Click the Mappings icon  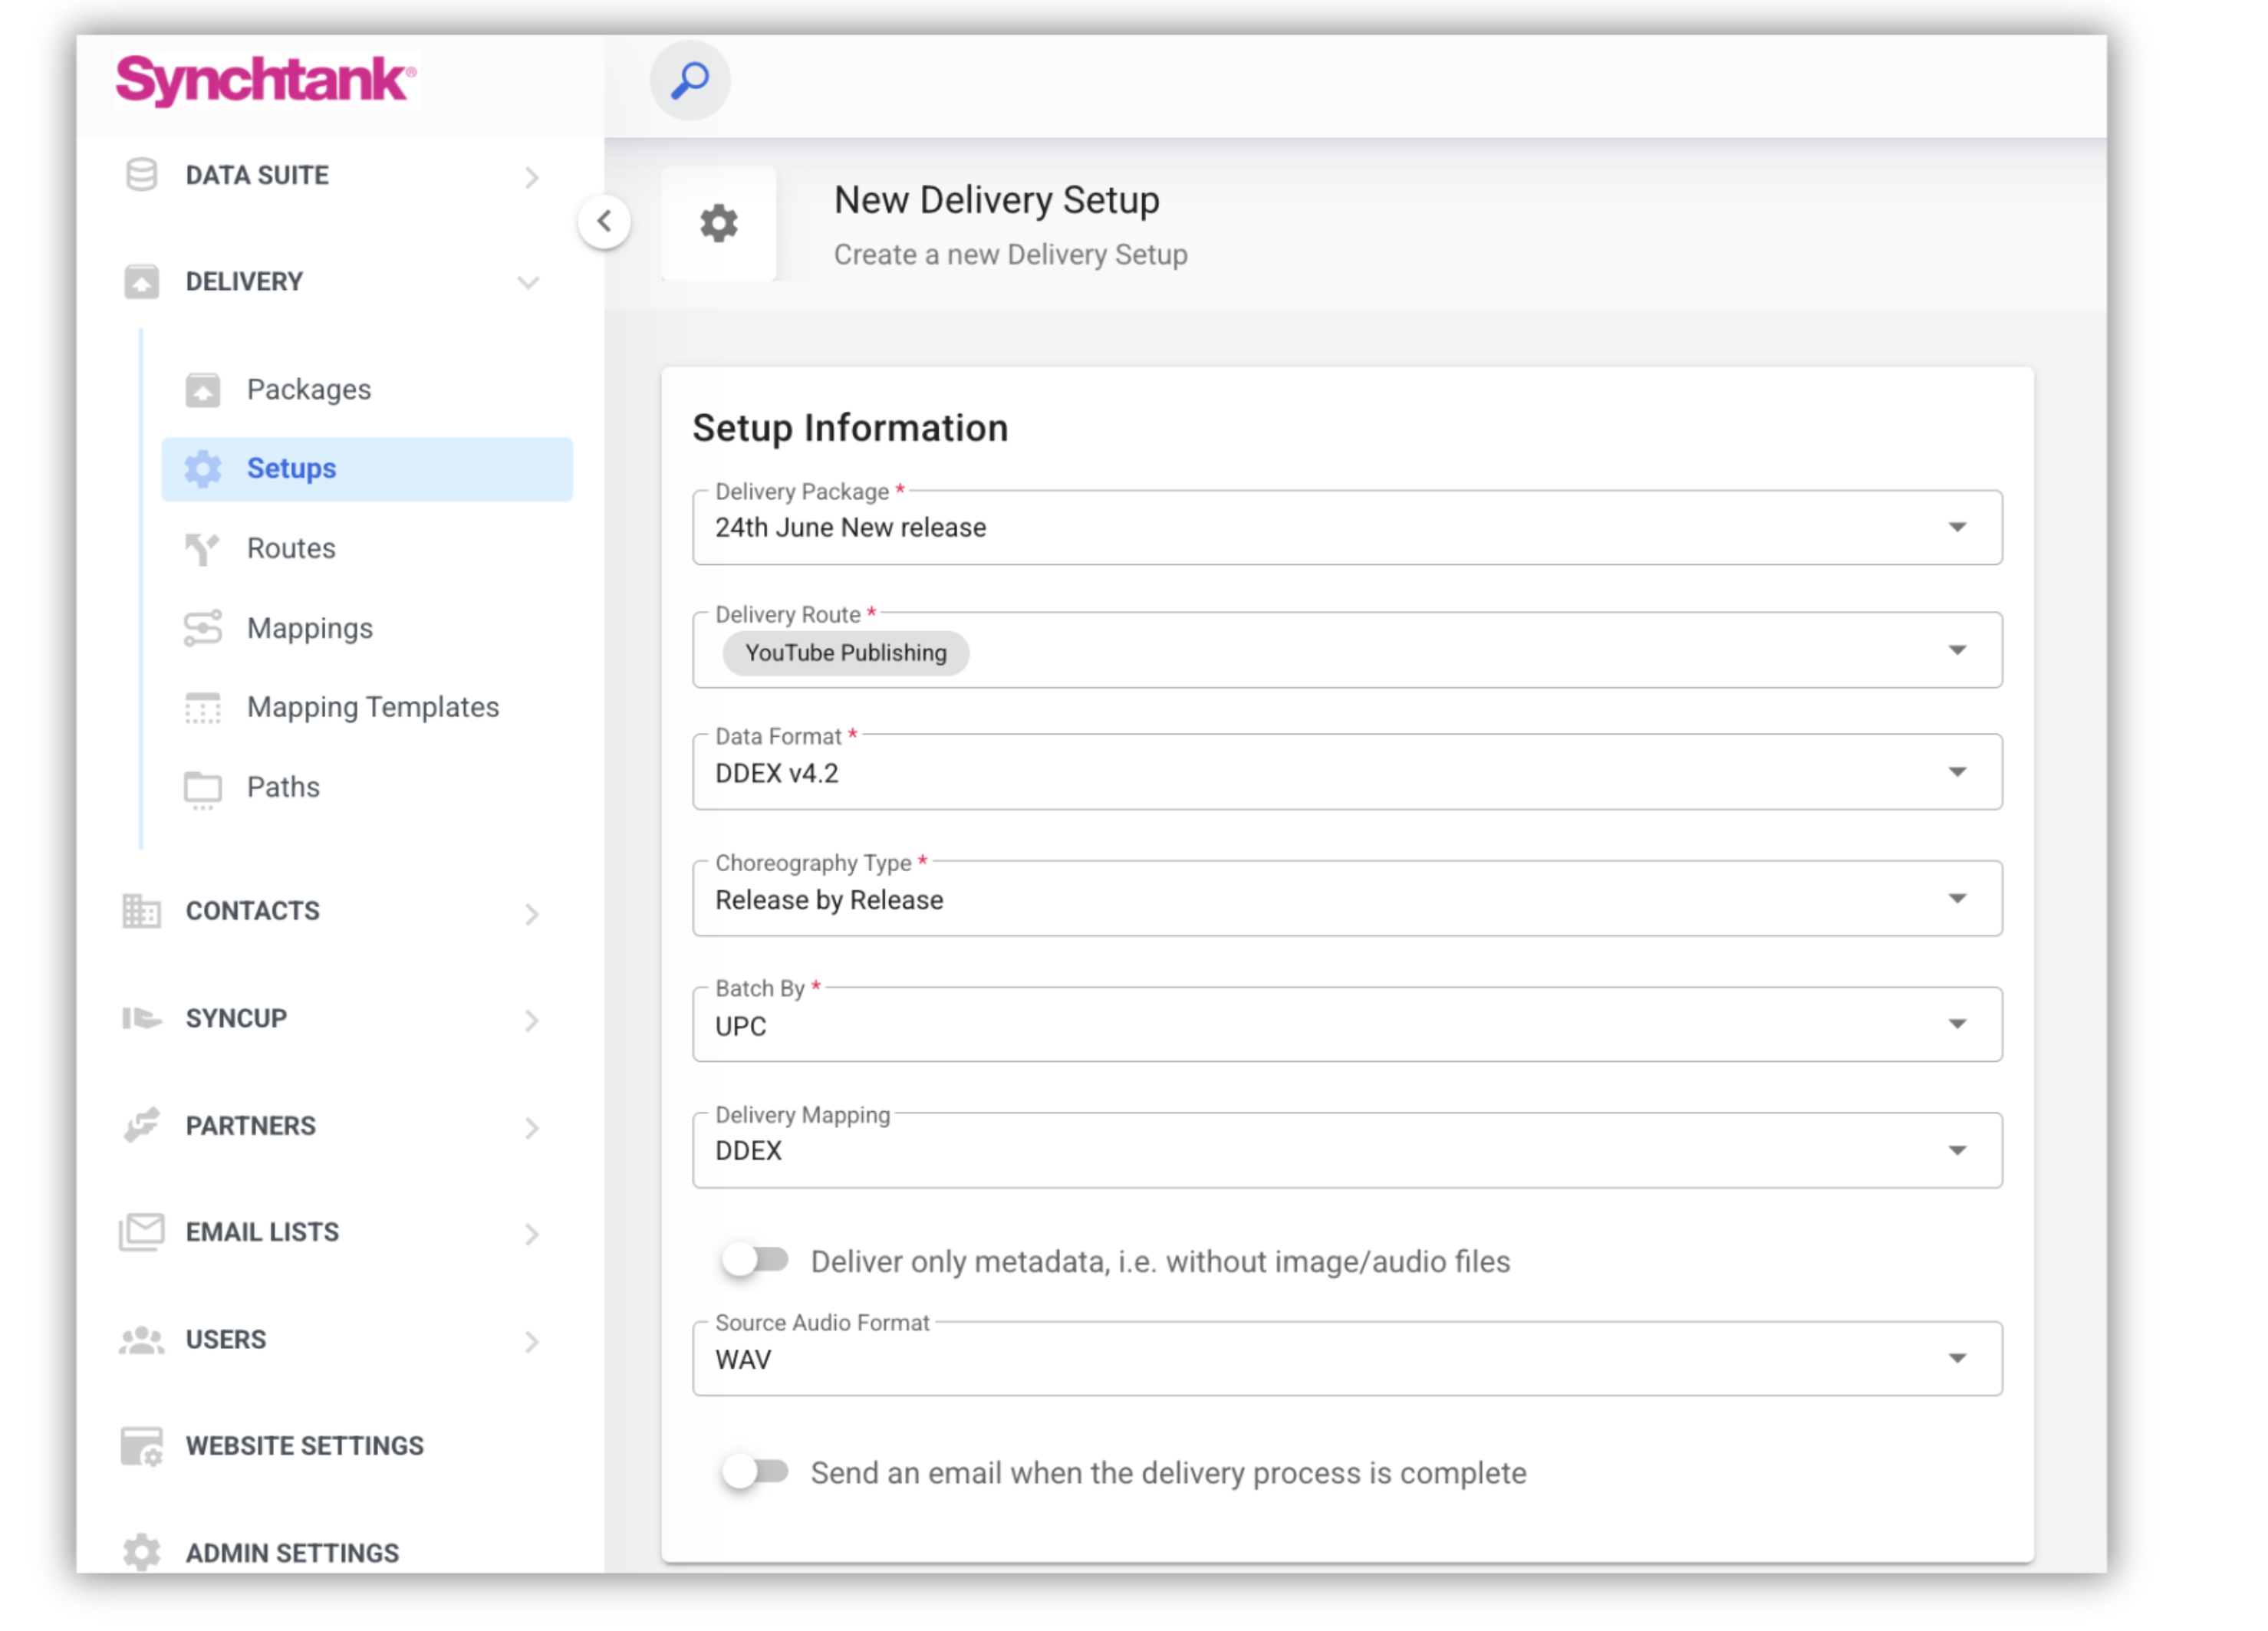tap(203, 629)
